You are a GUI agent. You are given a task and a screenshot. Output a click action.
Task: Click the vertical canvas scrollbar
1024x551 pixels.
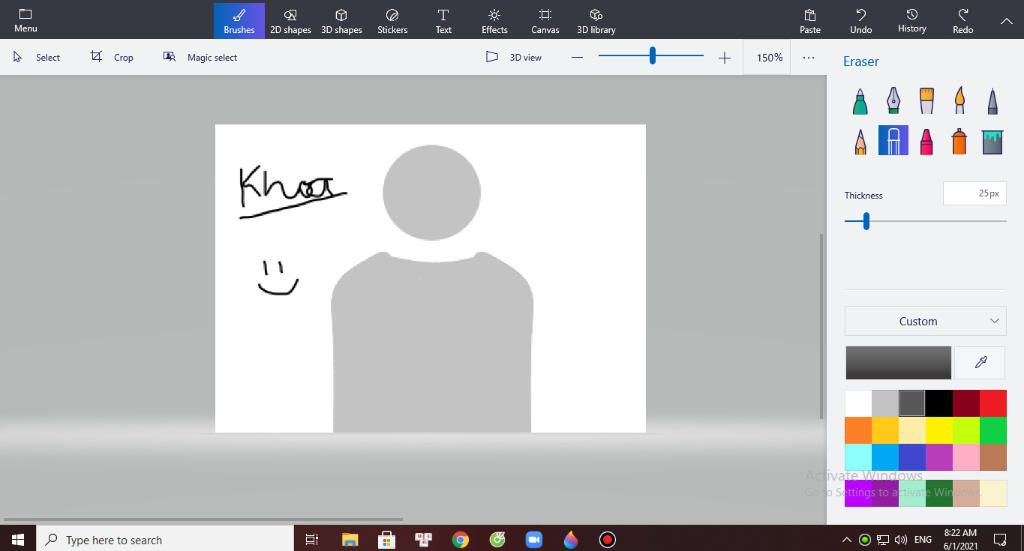pos(822,326)
